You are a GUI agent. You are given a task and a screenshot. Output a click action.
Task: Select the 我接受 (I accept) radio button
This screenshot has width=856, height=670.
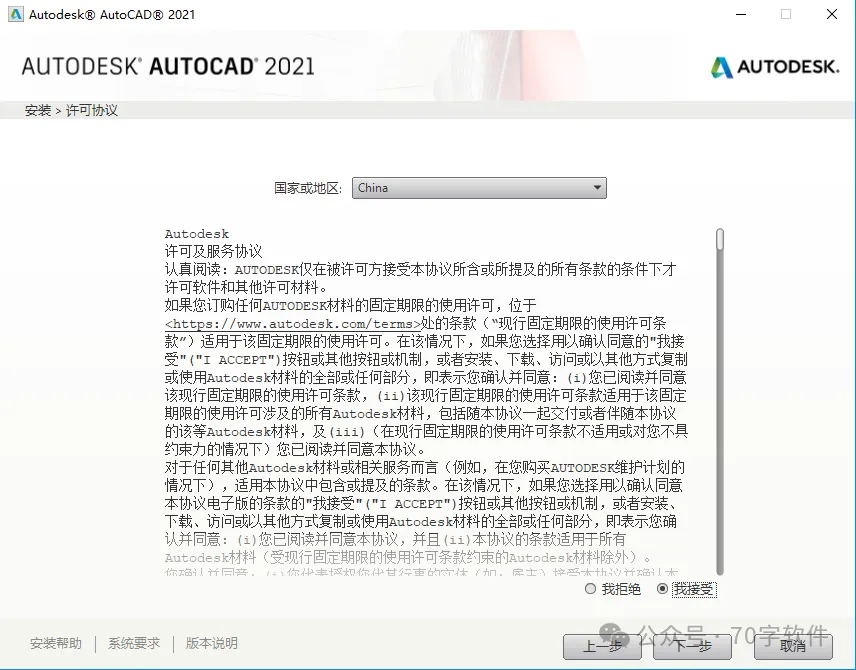(662, 589)
